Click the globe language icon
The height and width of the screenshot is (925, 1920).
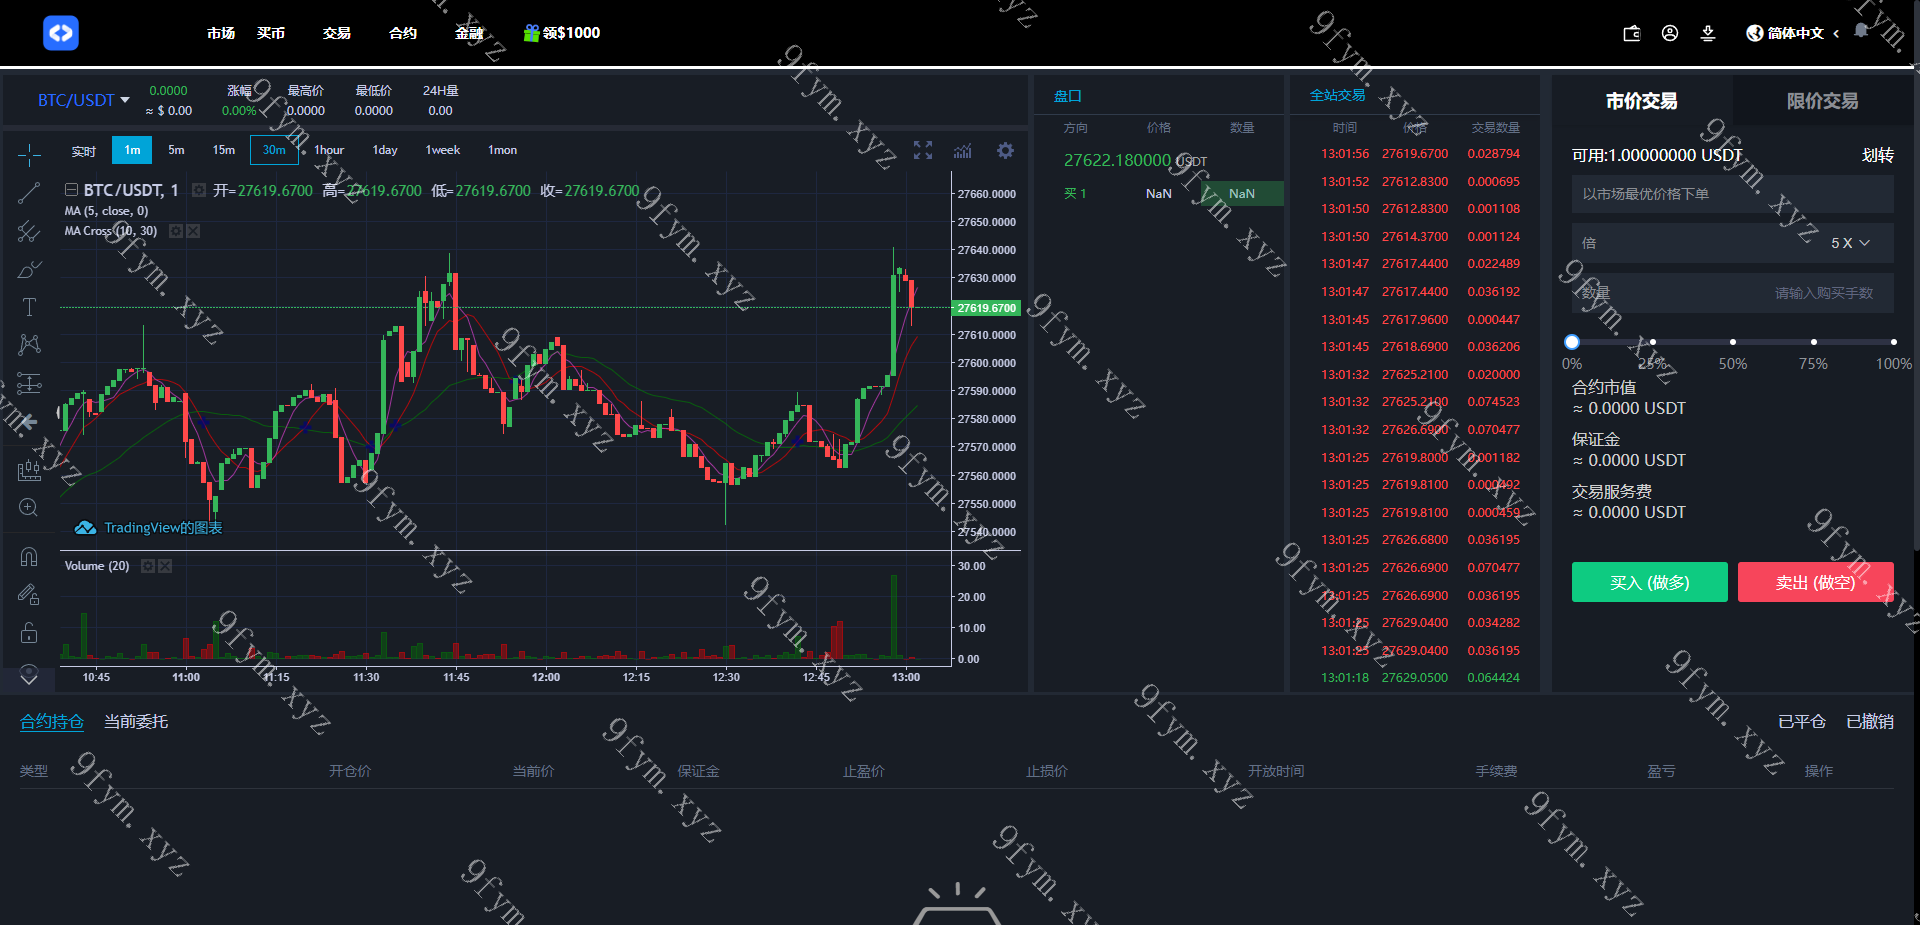tap(1755, 33)
